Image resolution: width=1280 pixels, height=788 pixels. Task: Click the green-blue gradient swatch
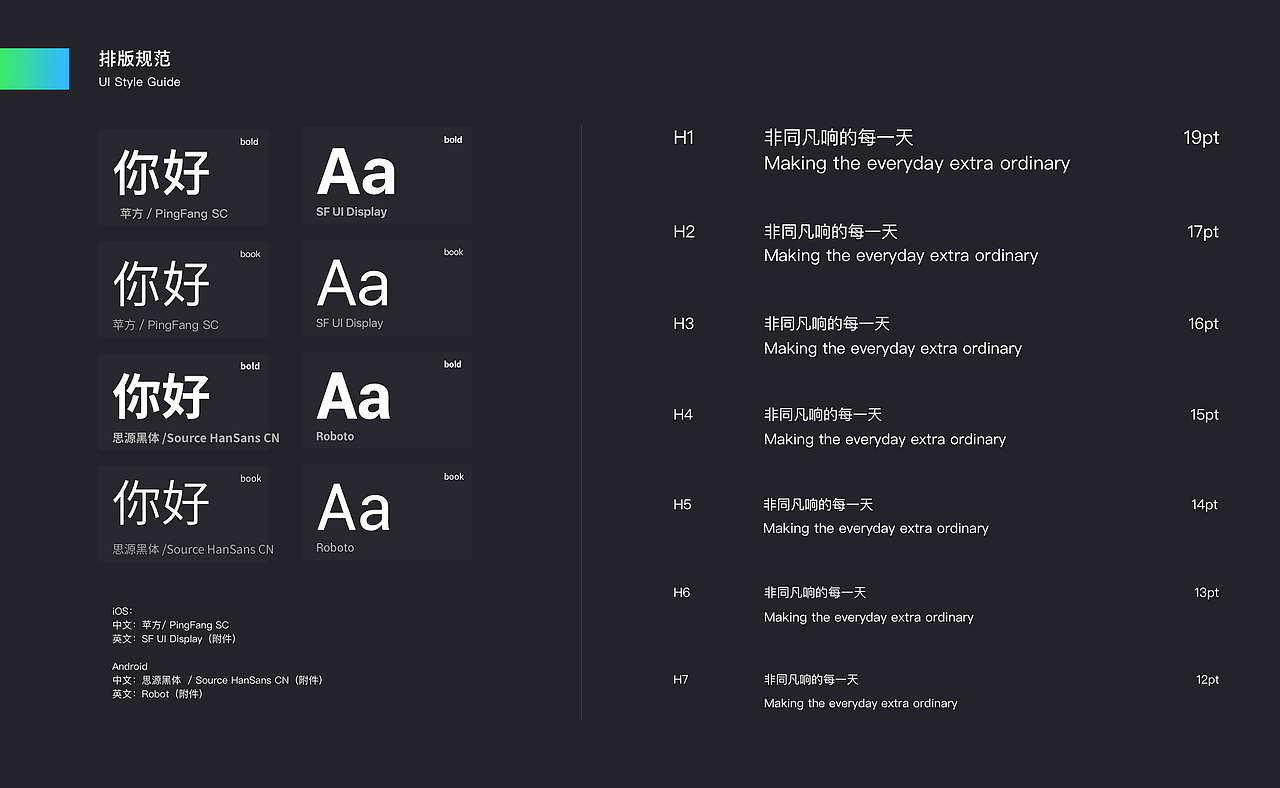tap(35, 68)
